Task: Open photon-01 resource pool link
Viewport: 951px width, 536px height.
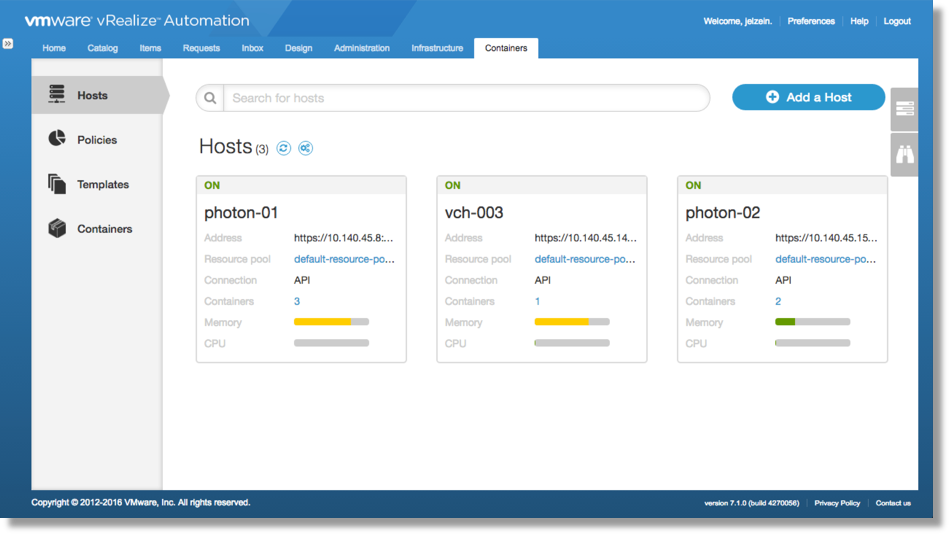Action: pos(344,259)
